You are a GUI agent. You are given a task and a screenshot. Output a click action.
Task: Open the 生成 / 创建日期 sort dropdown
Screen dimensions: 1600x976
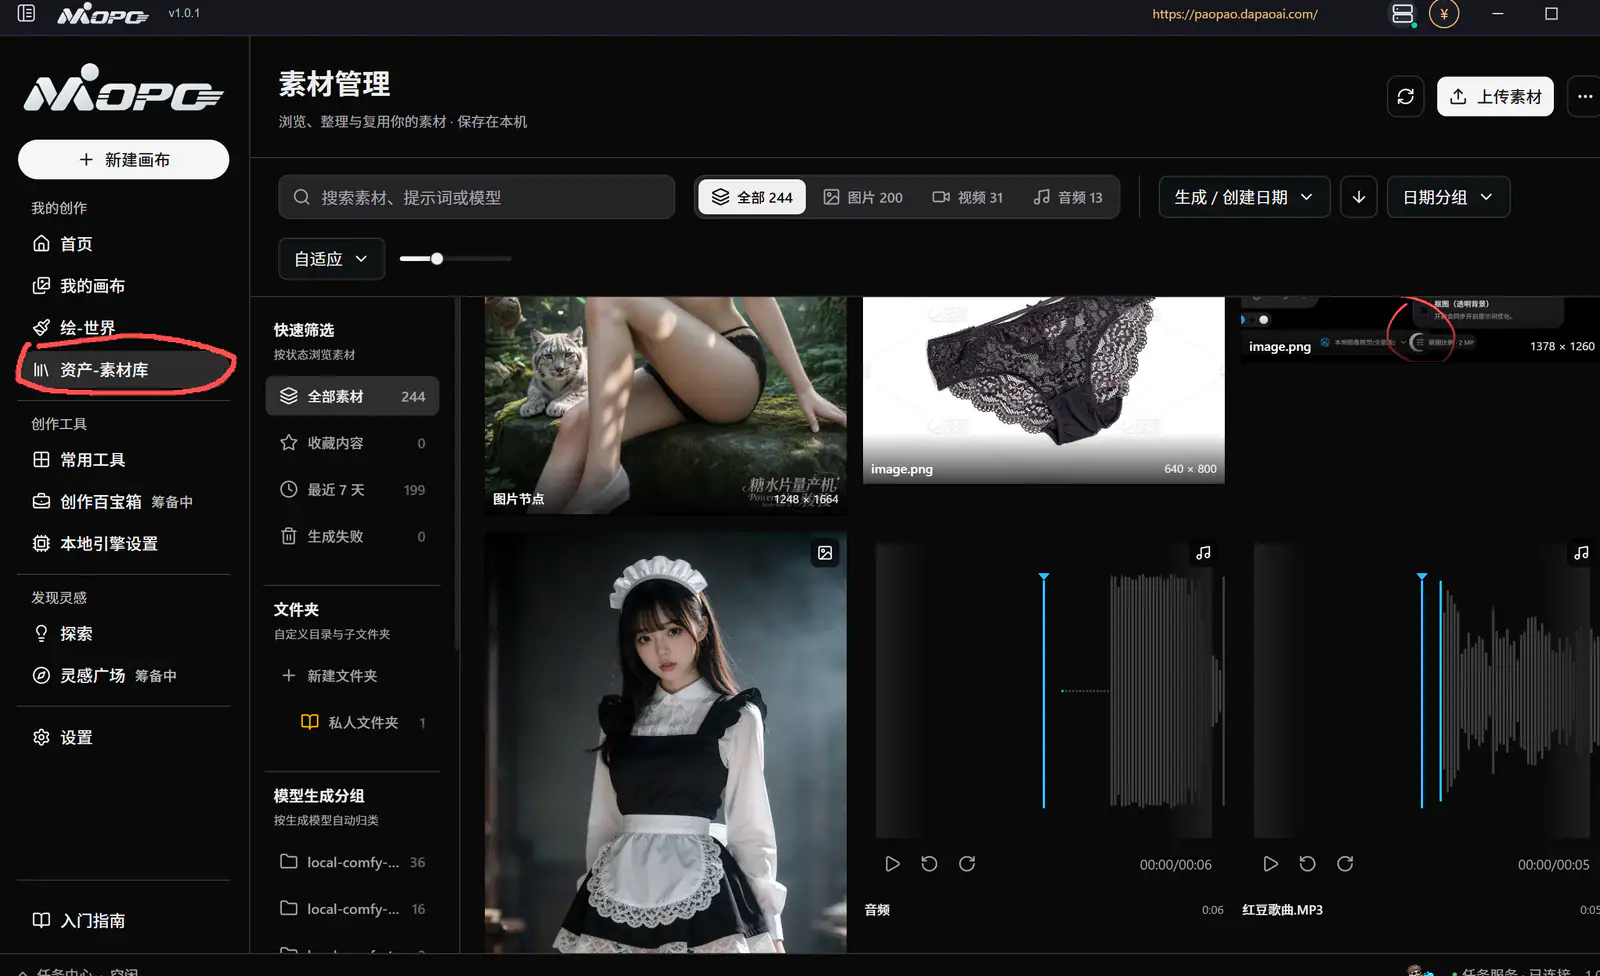pos(1244,197)
